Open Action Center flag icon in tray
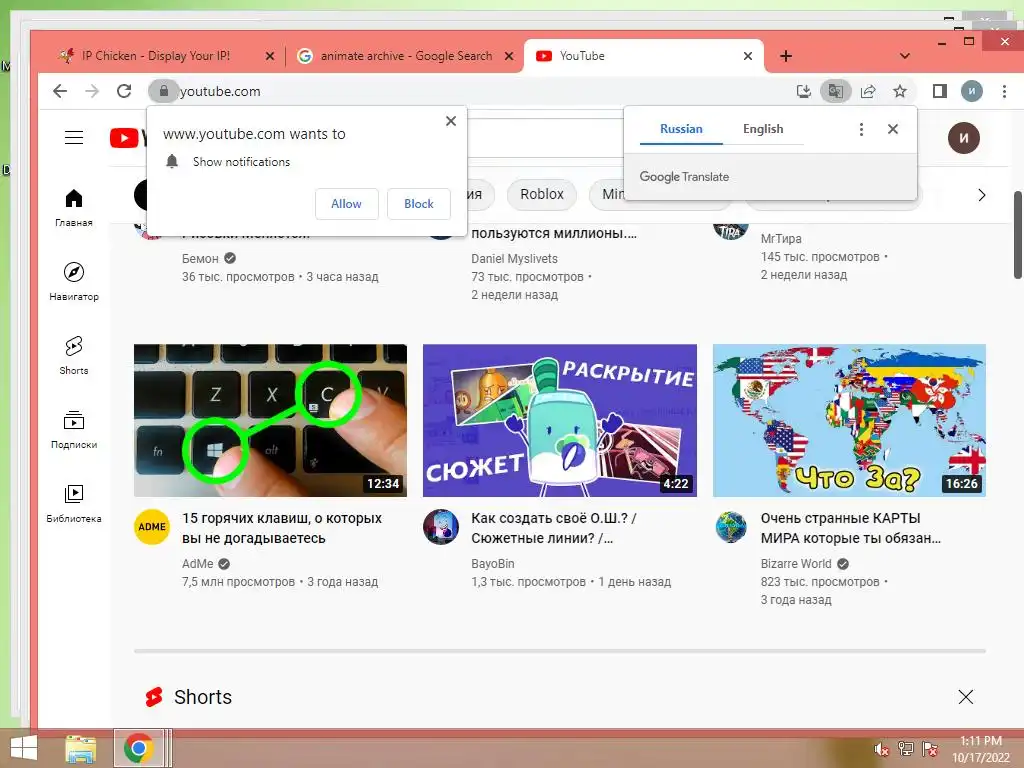This screenshot has height=768, width=1024. click(929, 749)
